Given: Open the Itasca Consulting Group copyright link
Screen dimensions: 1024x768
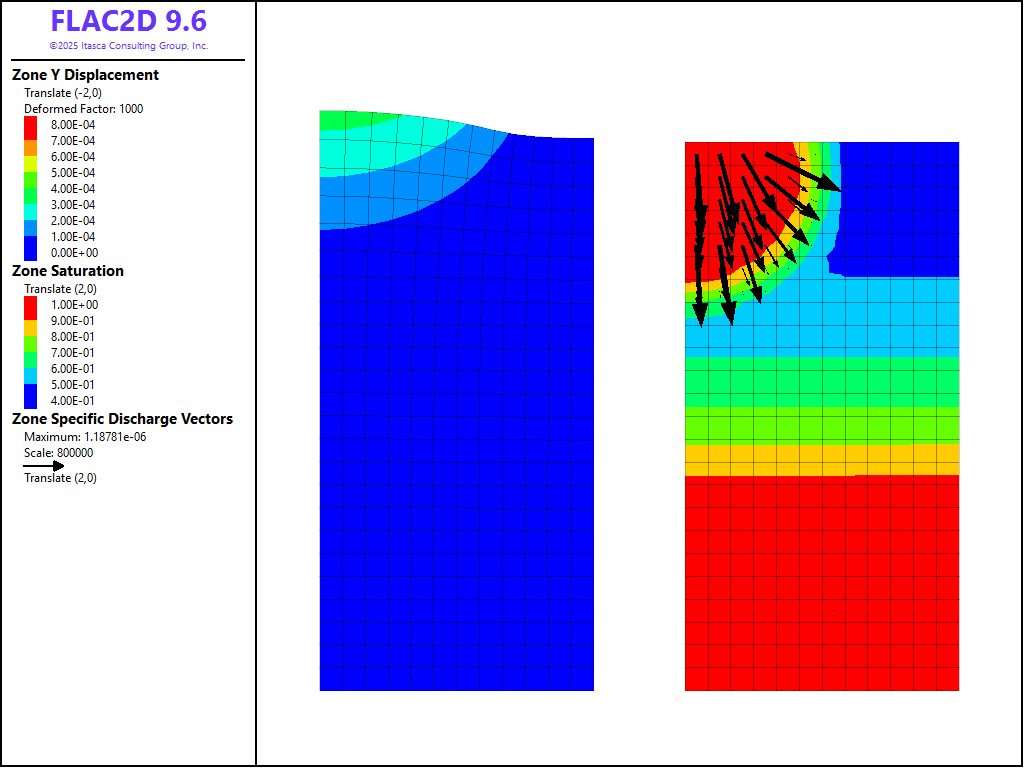Looking at the screenshot, I should click(x=128, y=46).
